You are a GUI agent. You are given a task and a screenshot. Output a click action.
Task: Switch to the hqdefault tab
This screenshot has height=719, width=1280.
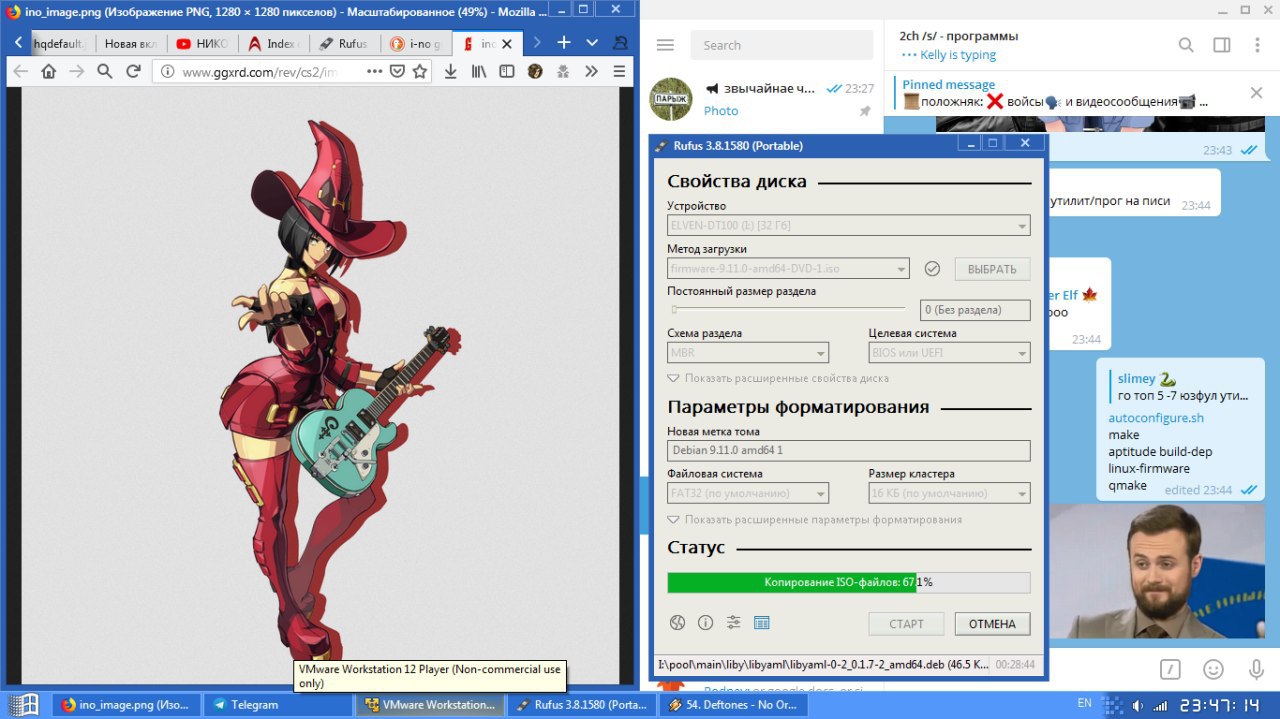point(61,43)
